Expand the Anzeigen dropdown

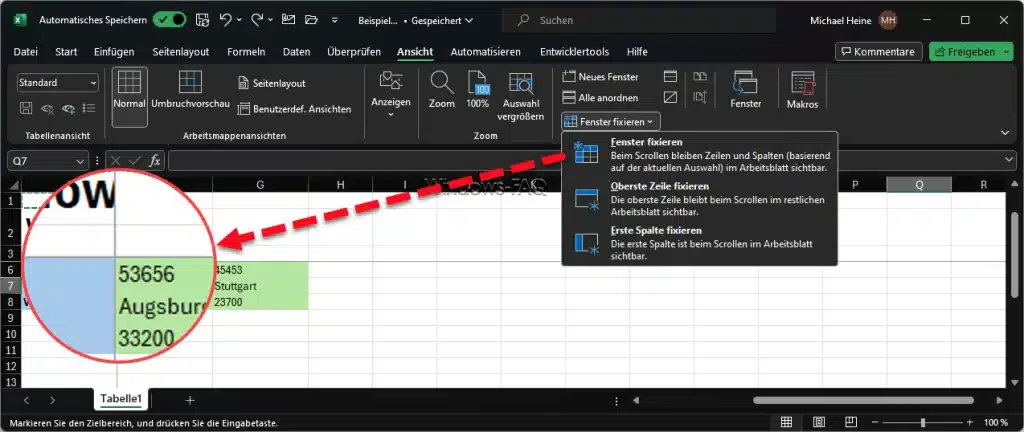(391, 97)
